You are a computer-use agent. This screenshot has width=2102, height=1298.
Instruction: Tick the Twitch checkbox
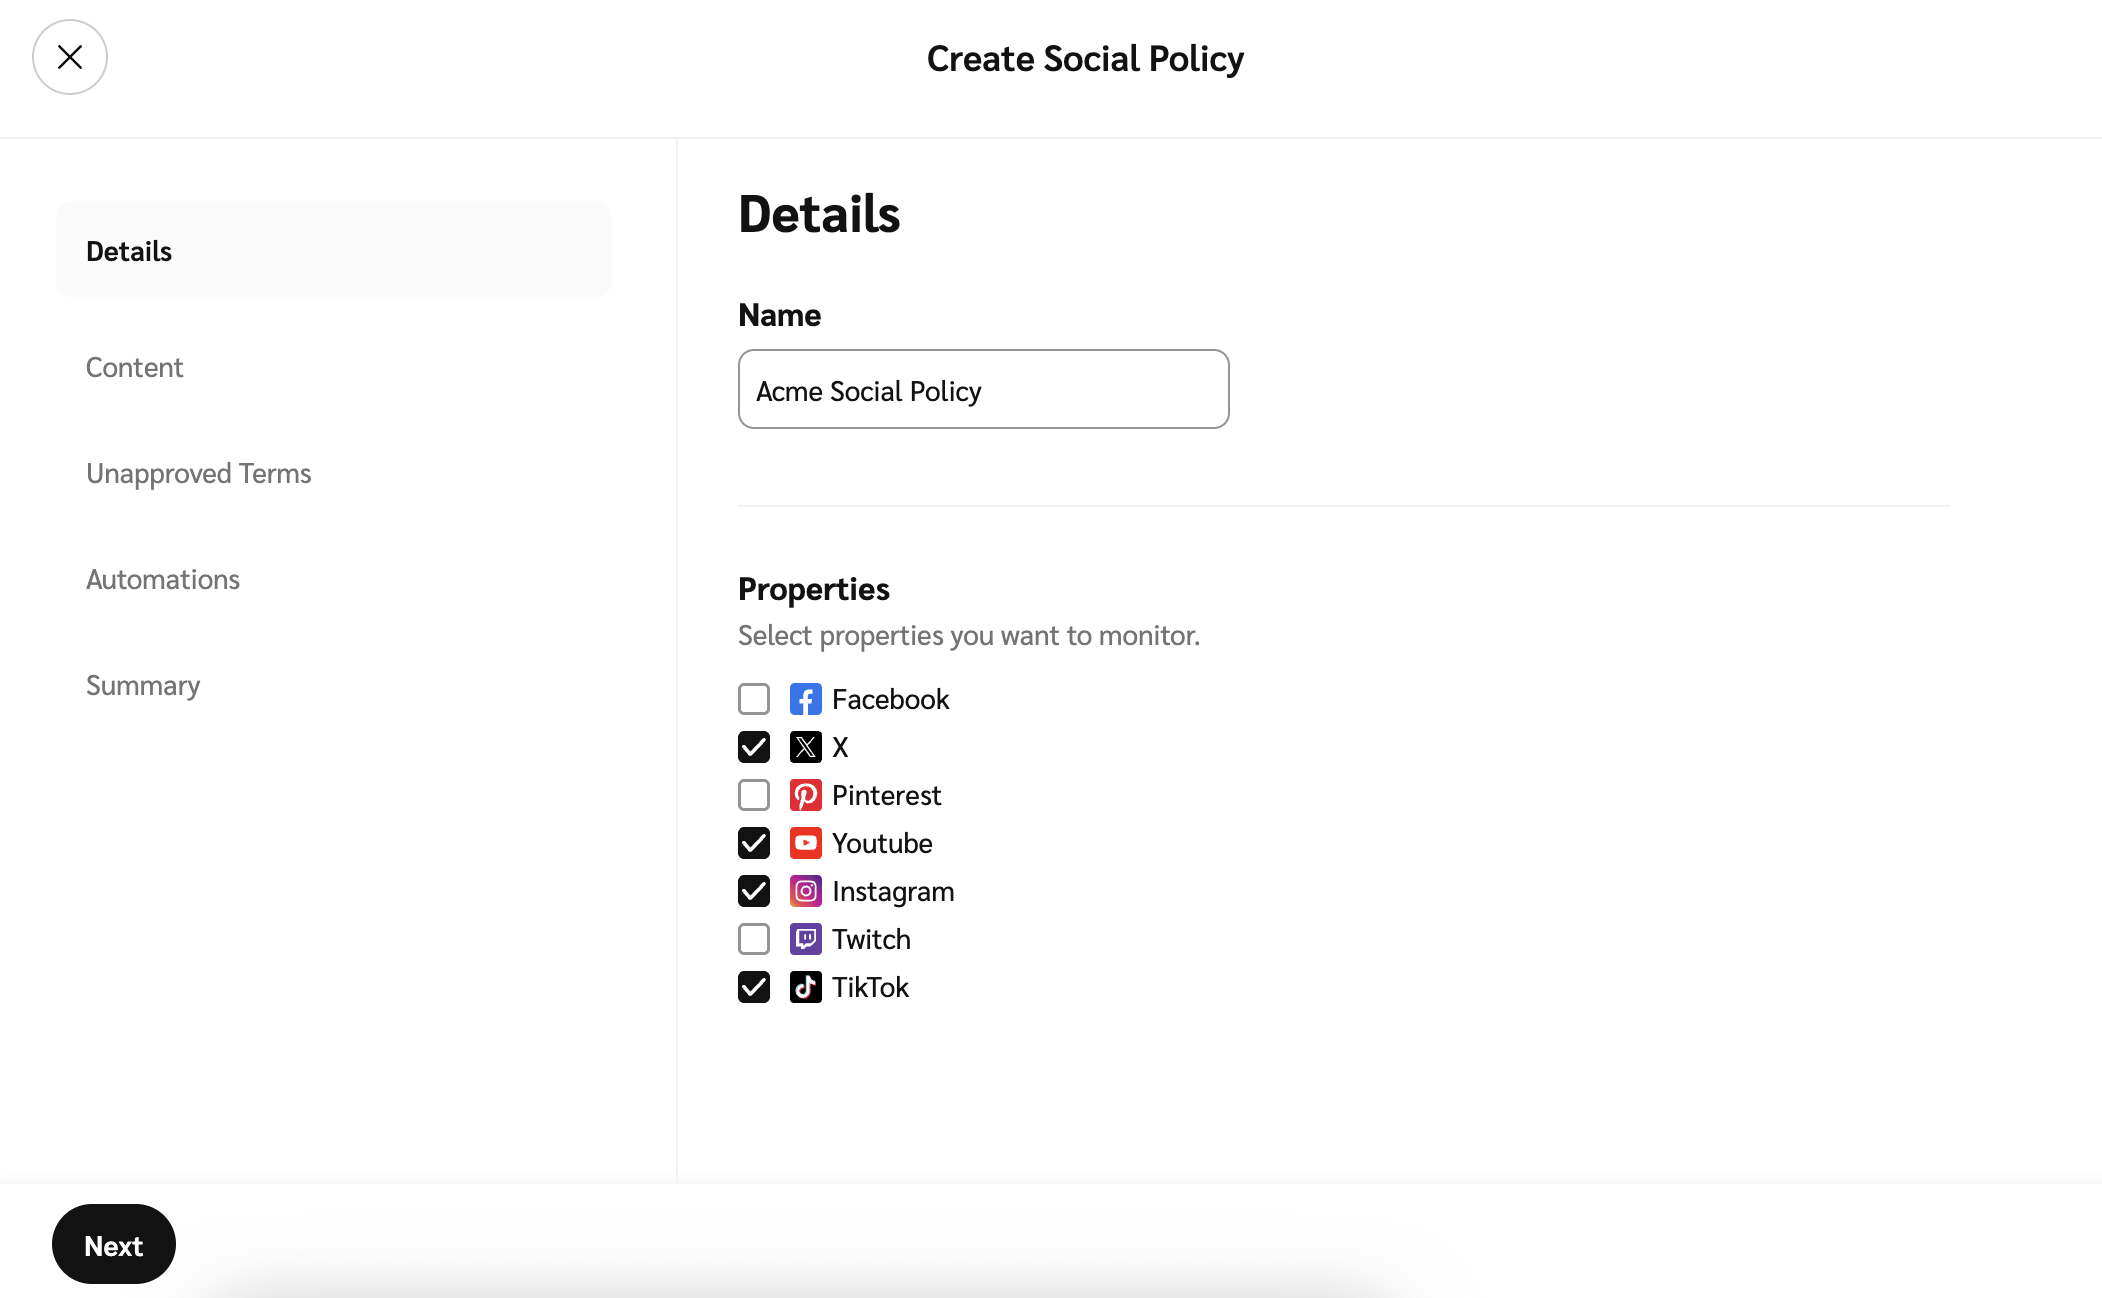[x=754, y=939]
